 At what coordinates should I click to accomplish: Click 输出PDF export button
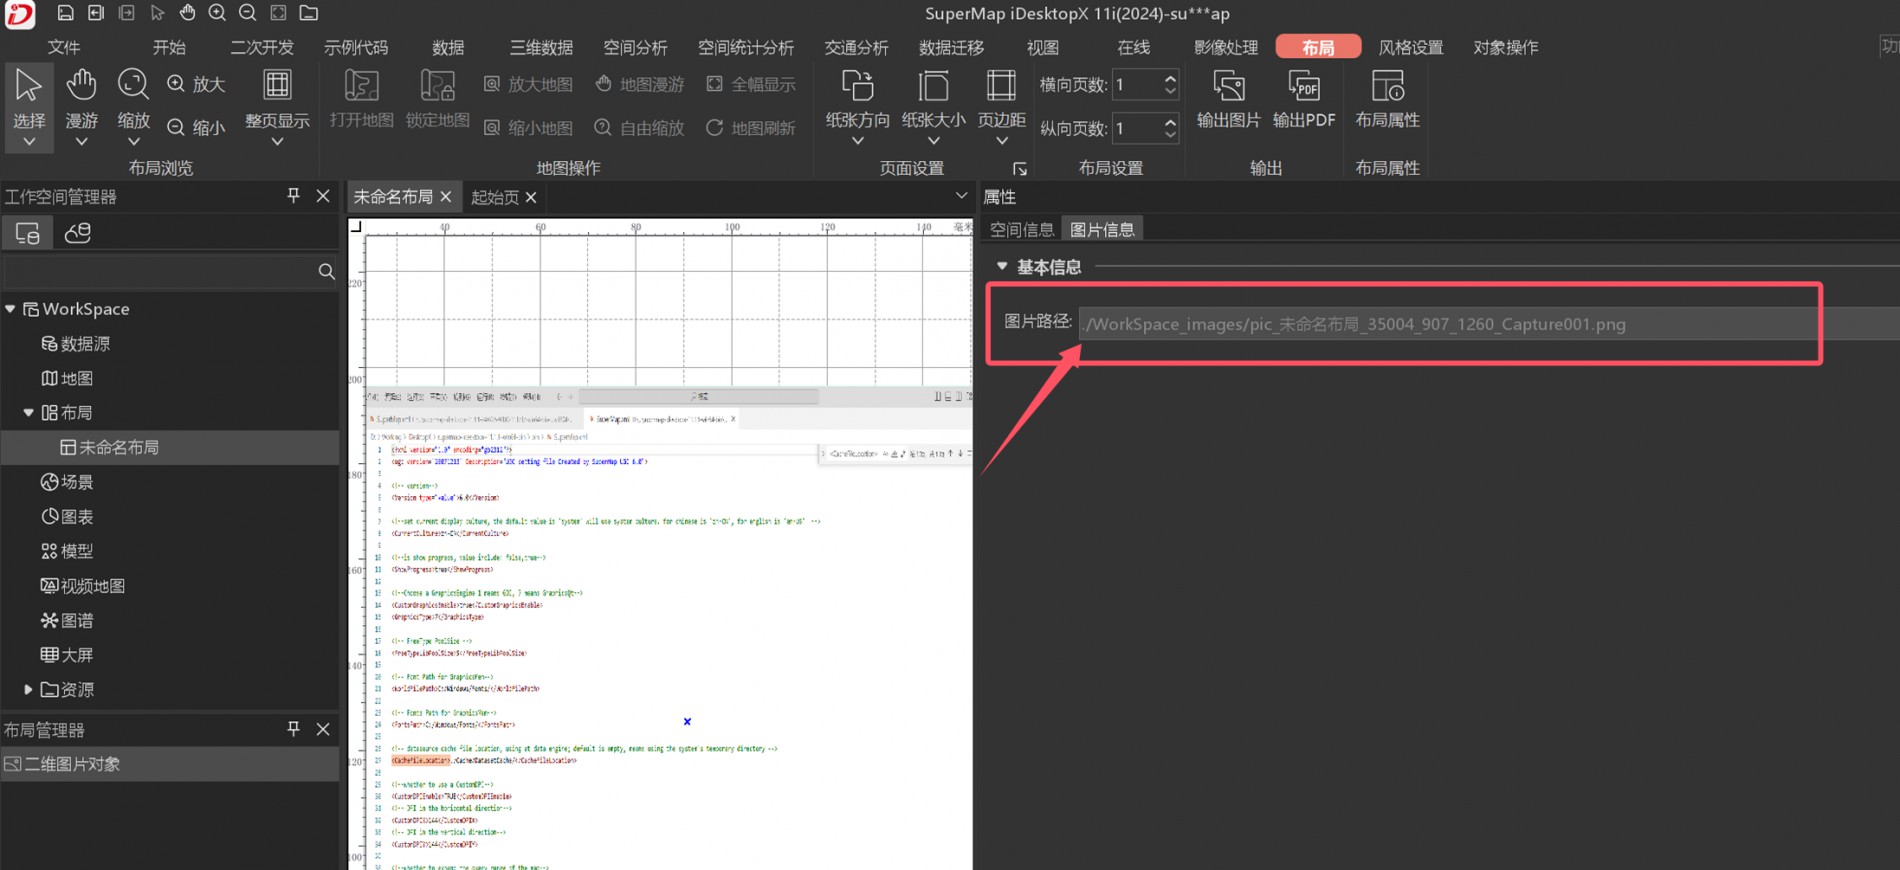pos(1304,98)
